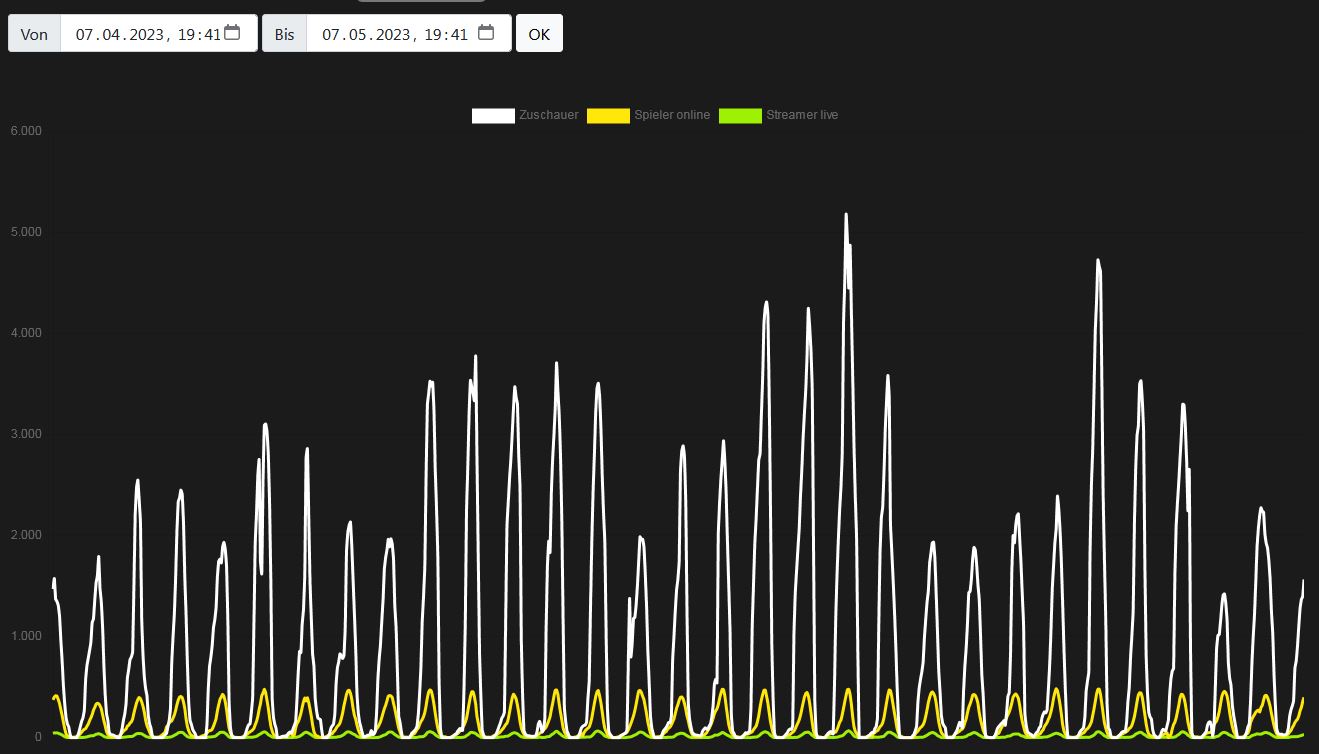The width and height of the screenshot is (1319, 754).
Task: Click the Von label
Action: (34, 34)
